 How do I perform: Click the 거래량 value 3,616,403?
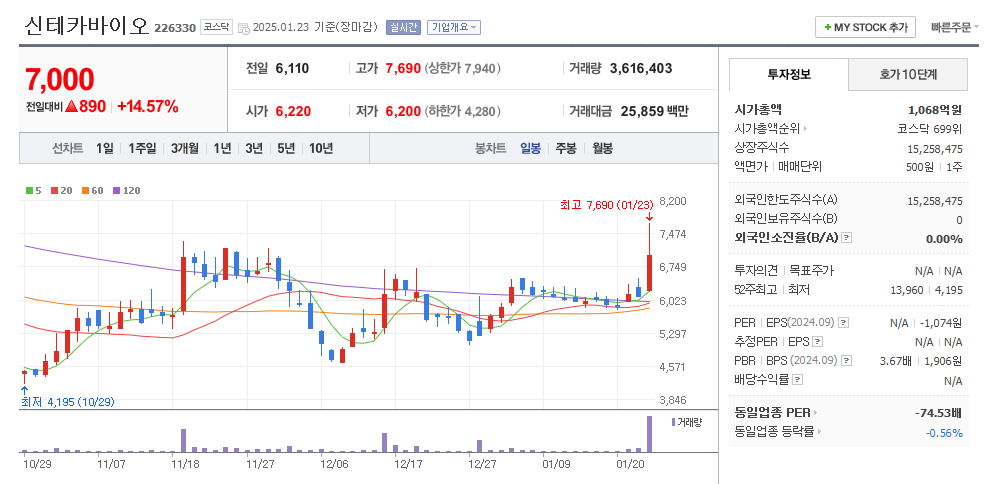click(x=641, y=68)
